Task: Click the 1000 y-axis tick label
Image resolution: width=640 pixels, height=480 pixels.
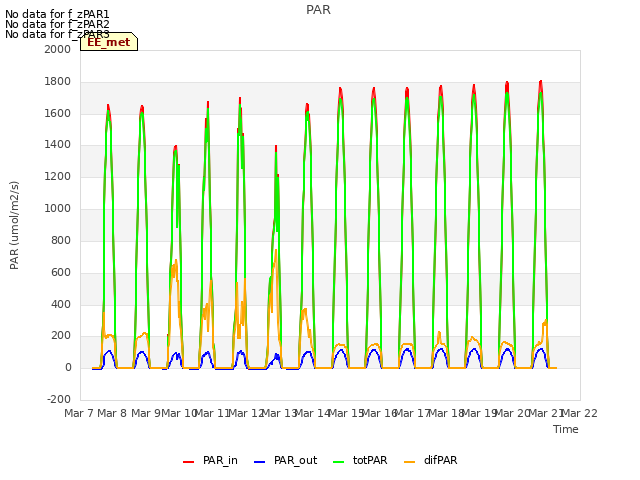Action: pyautogui.click(x=58, y=209)
